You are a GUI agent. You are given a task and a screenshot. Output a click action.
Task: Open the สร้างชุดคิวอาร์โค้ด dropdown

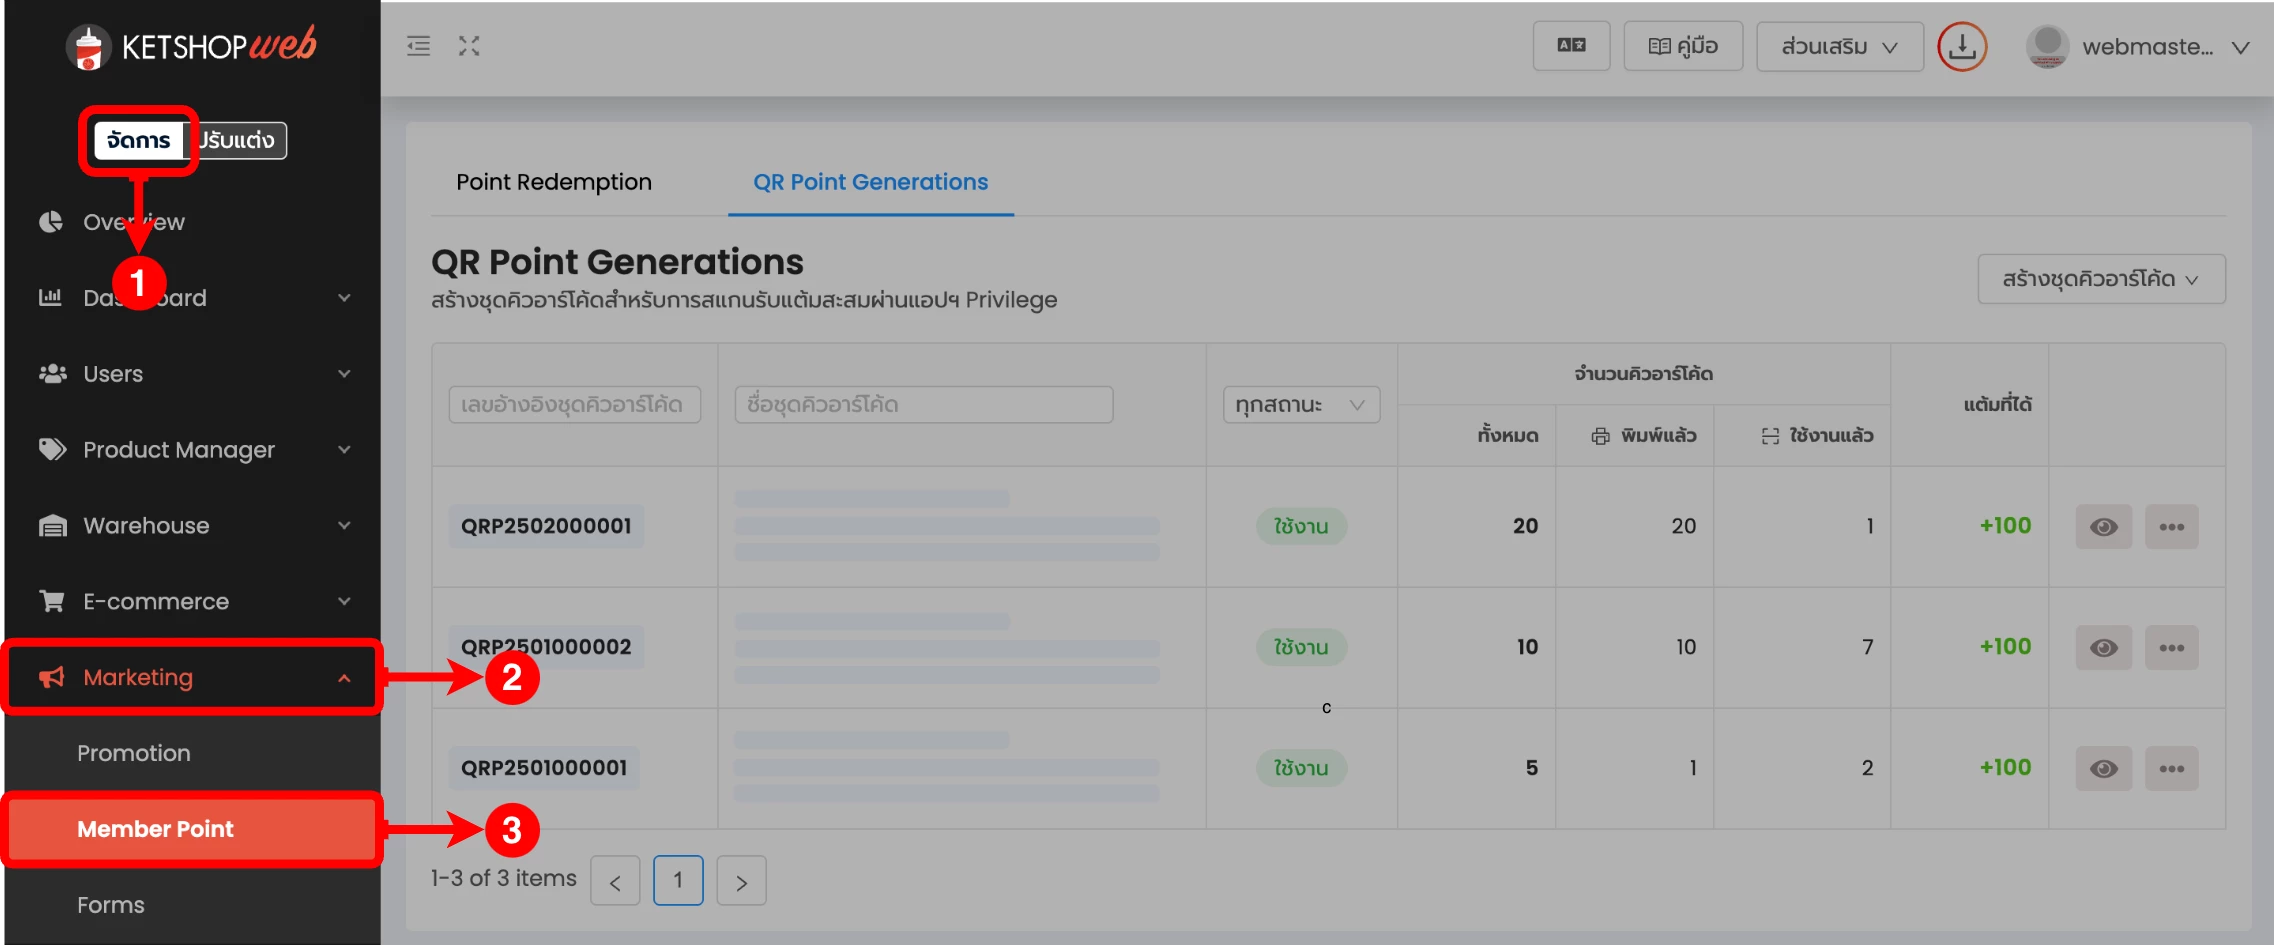pos(2099,279)
